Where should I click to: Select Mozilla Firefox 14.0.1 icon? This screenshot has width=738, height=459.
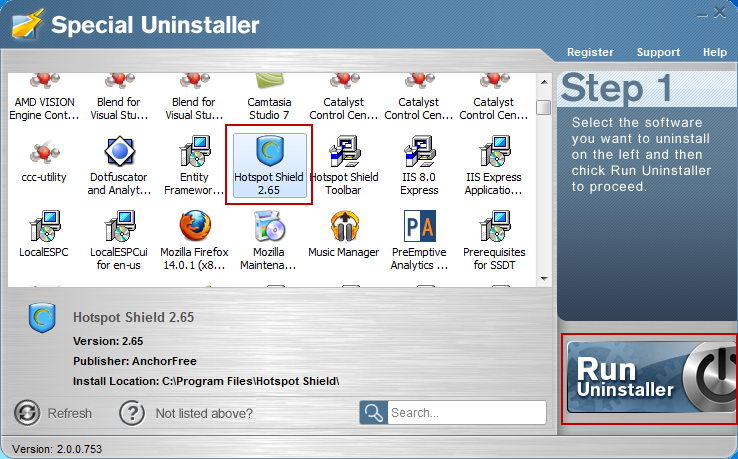point(194,226)
